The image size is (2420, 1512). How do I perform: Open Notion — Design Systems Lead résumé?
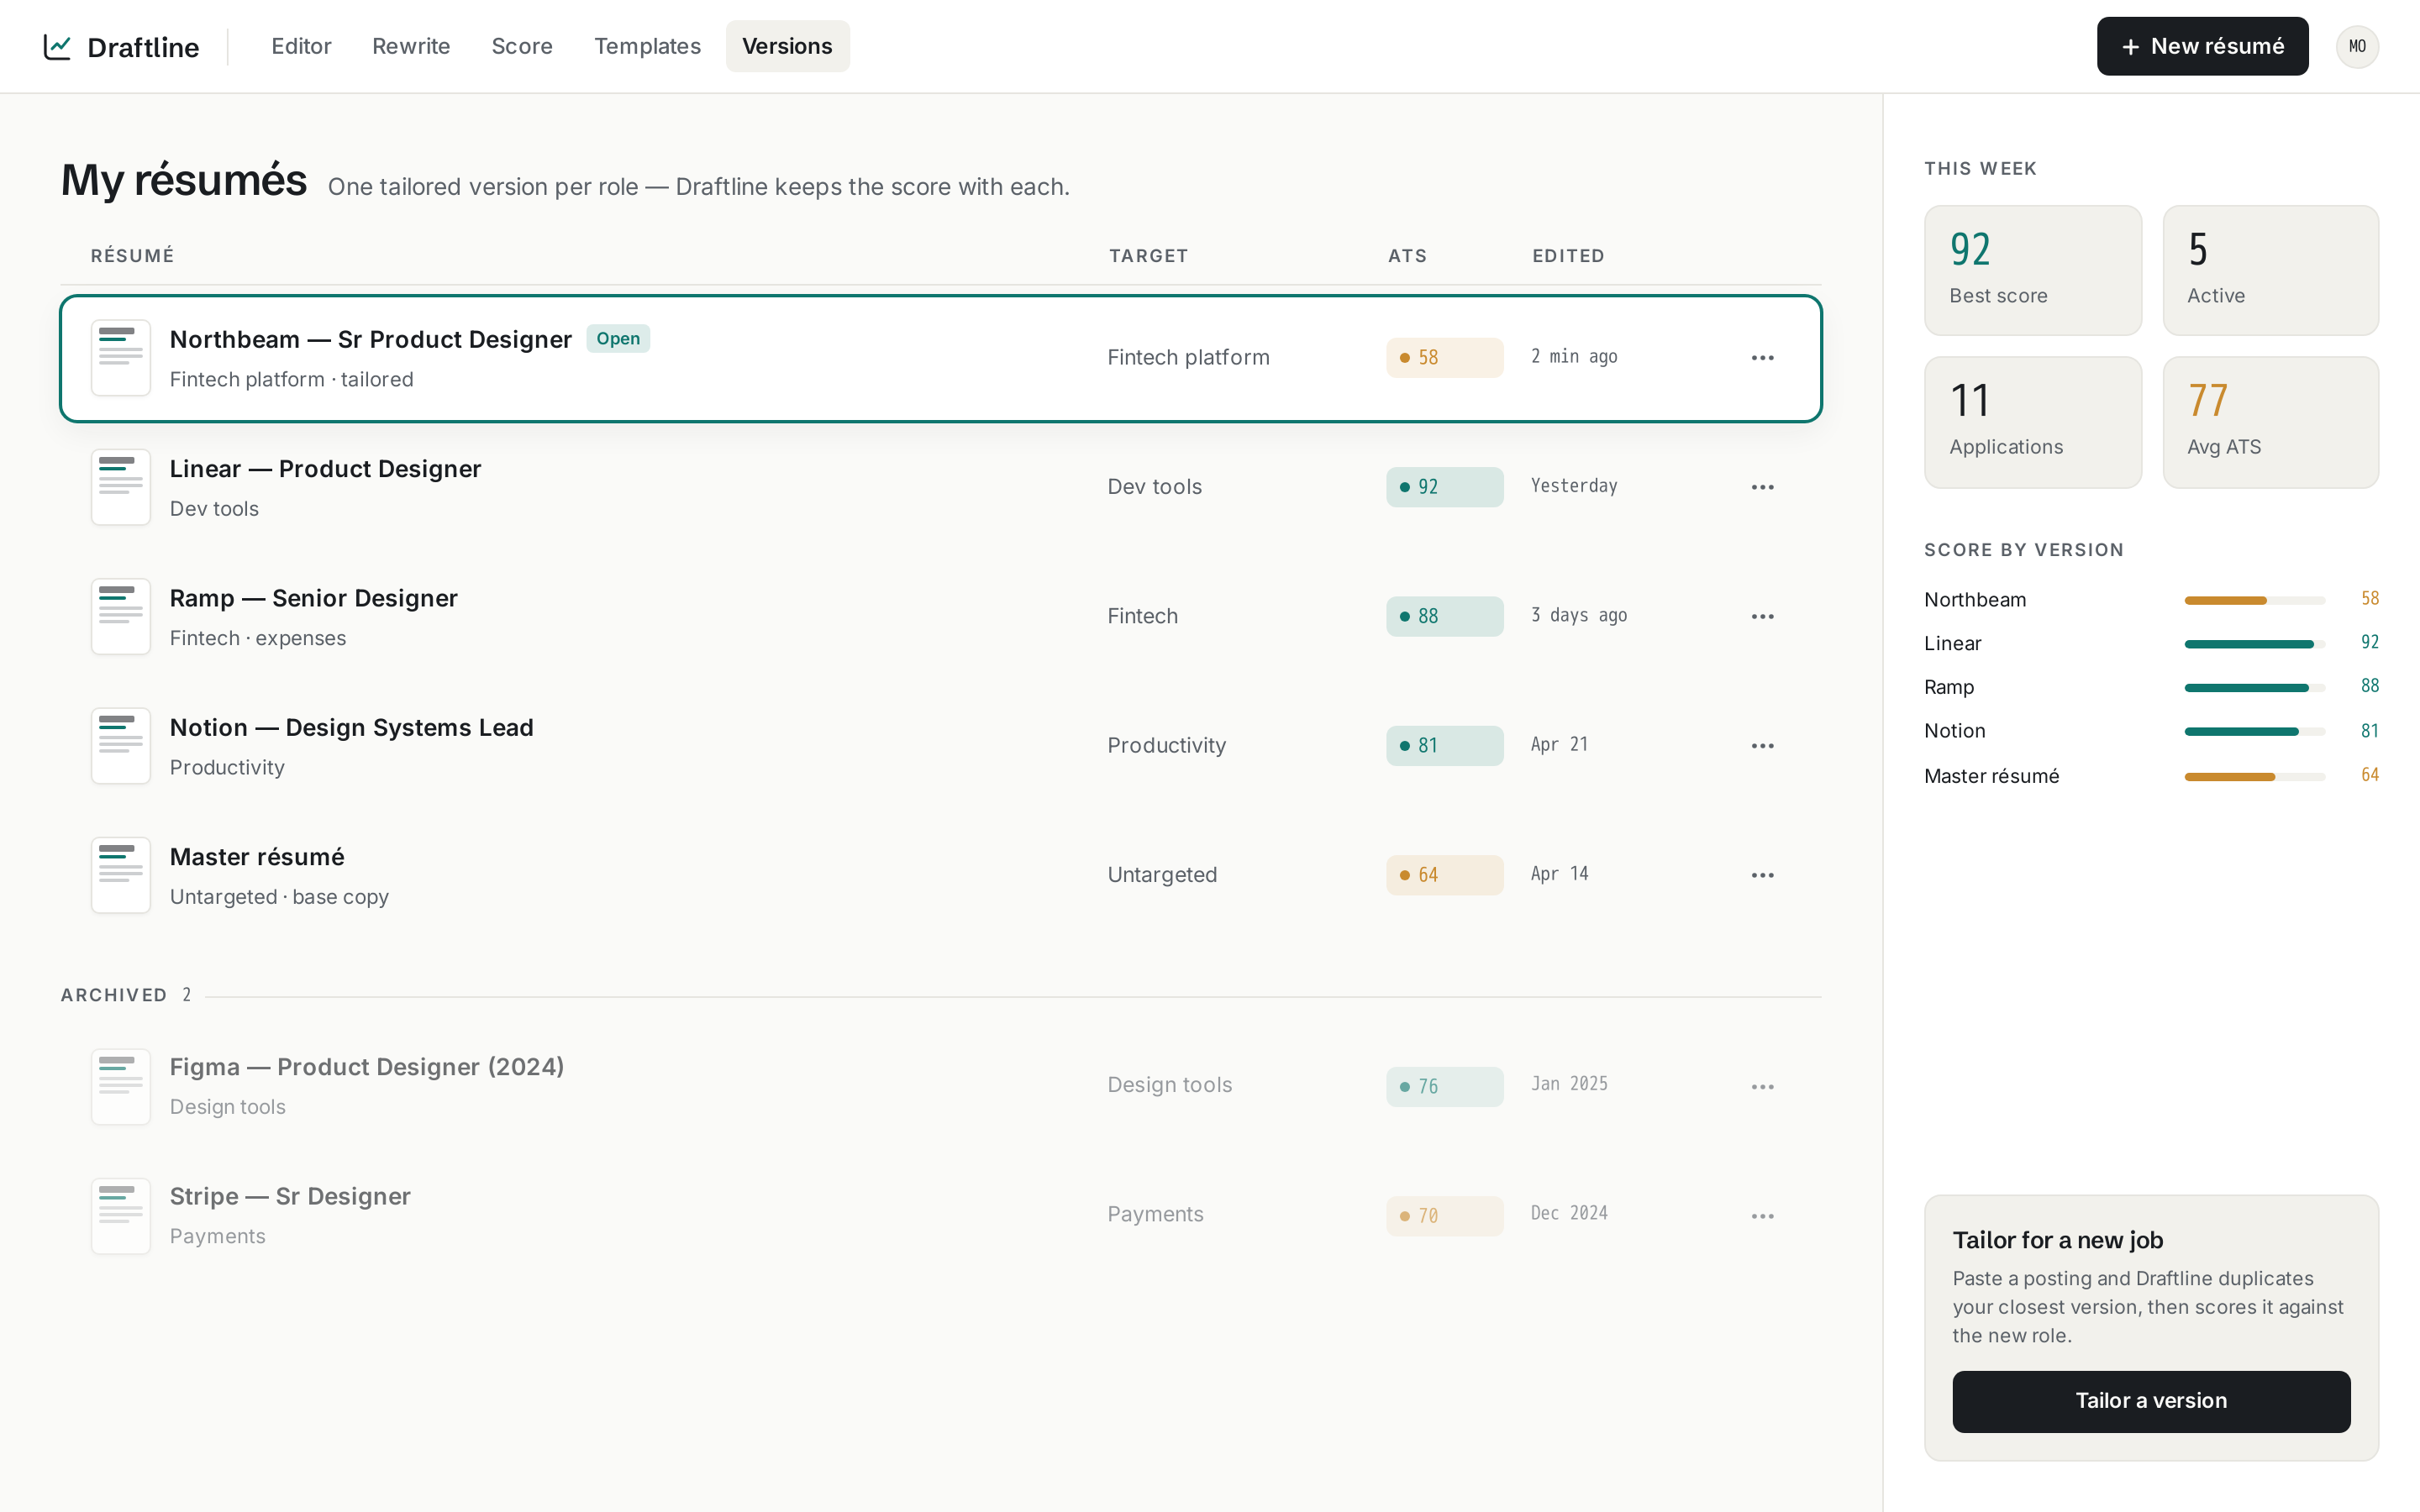coord(351,728)
